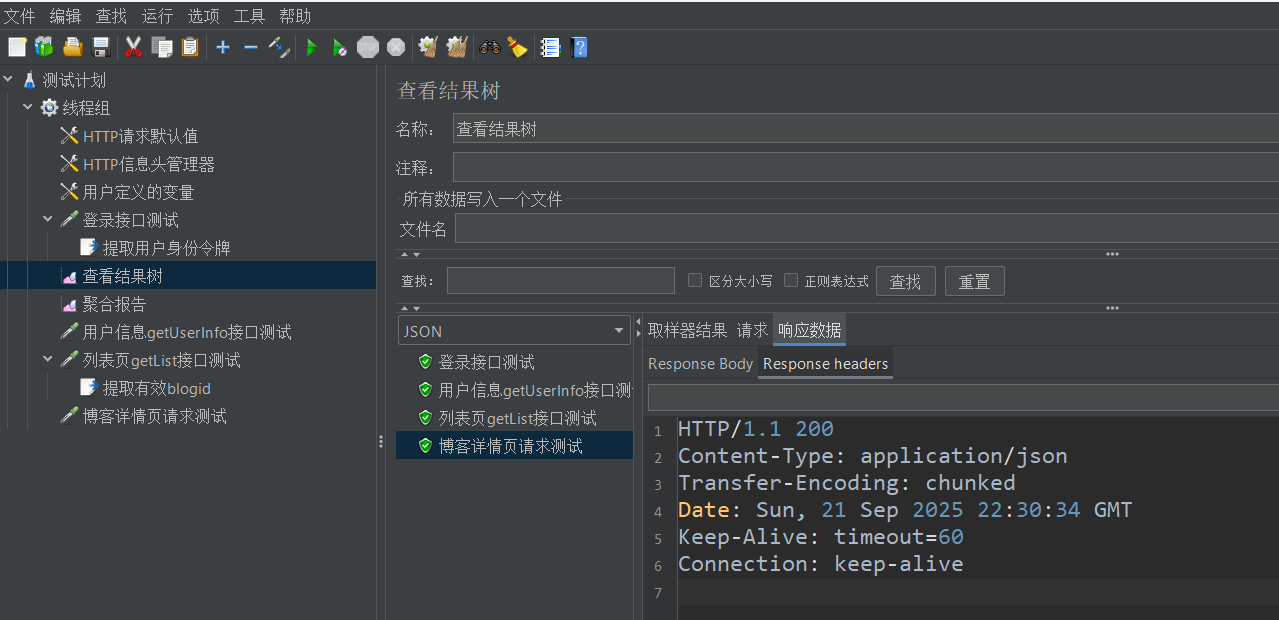Open the 选项 menu
This screenshot has width=1279, height=620.
click(203, 16)
